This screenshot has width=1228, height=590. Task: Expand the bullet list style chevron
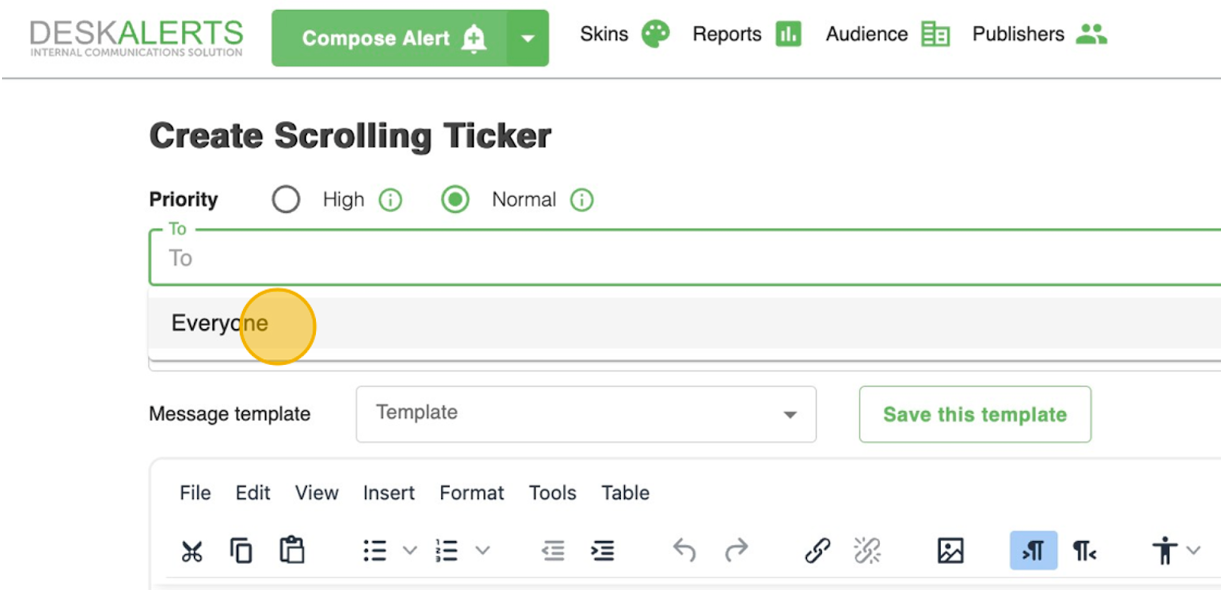pos(409,550)
